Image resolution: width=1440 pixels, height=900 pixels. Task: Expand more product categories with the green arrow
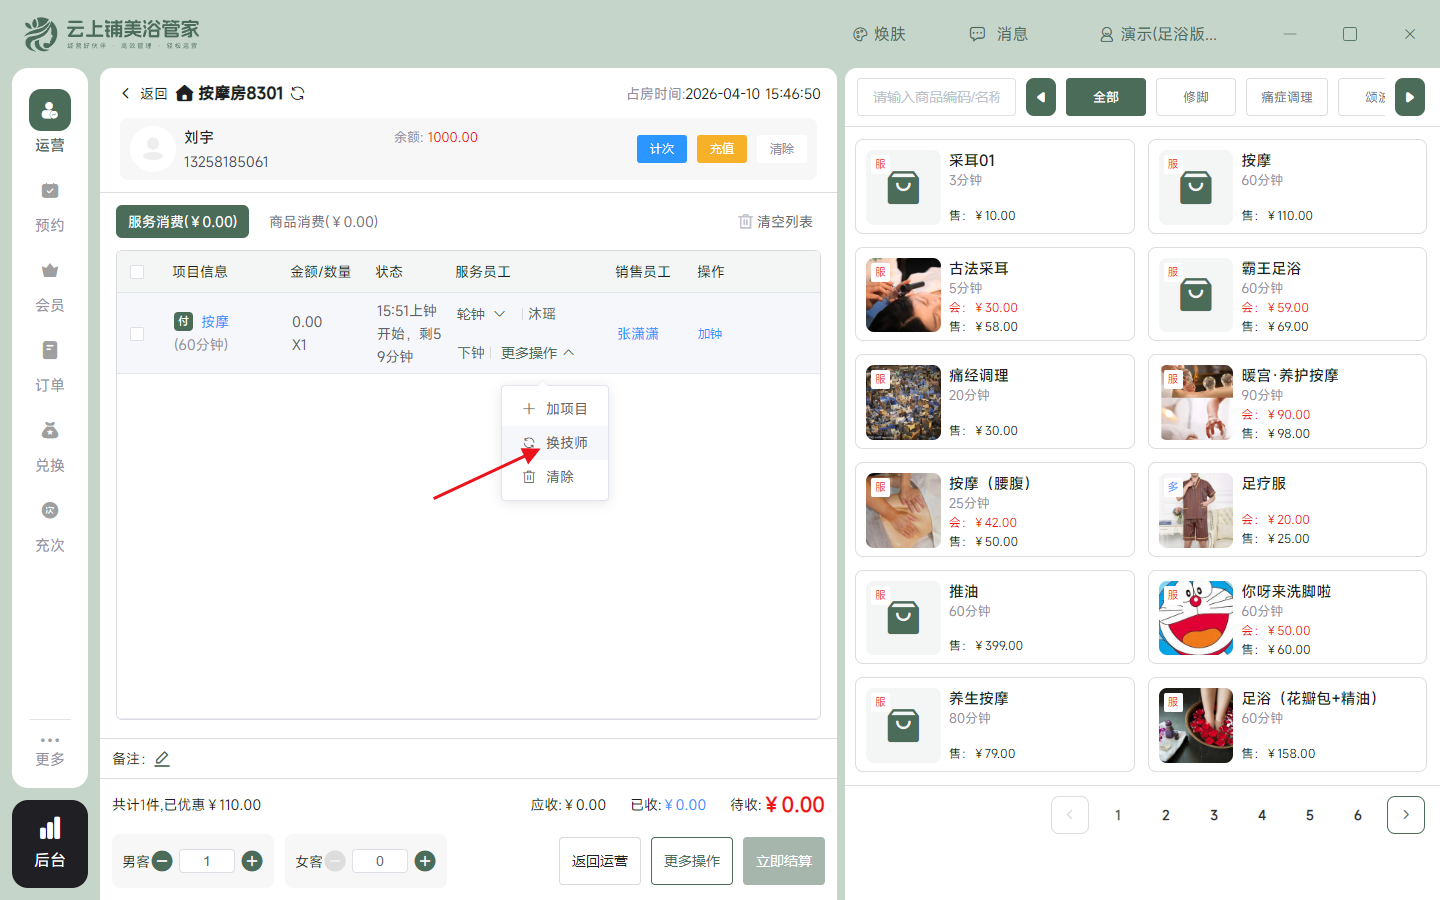pos(1409,97)
